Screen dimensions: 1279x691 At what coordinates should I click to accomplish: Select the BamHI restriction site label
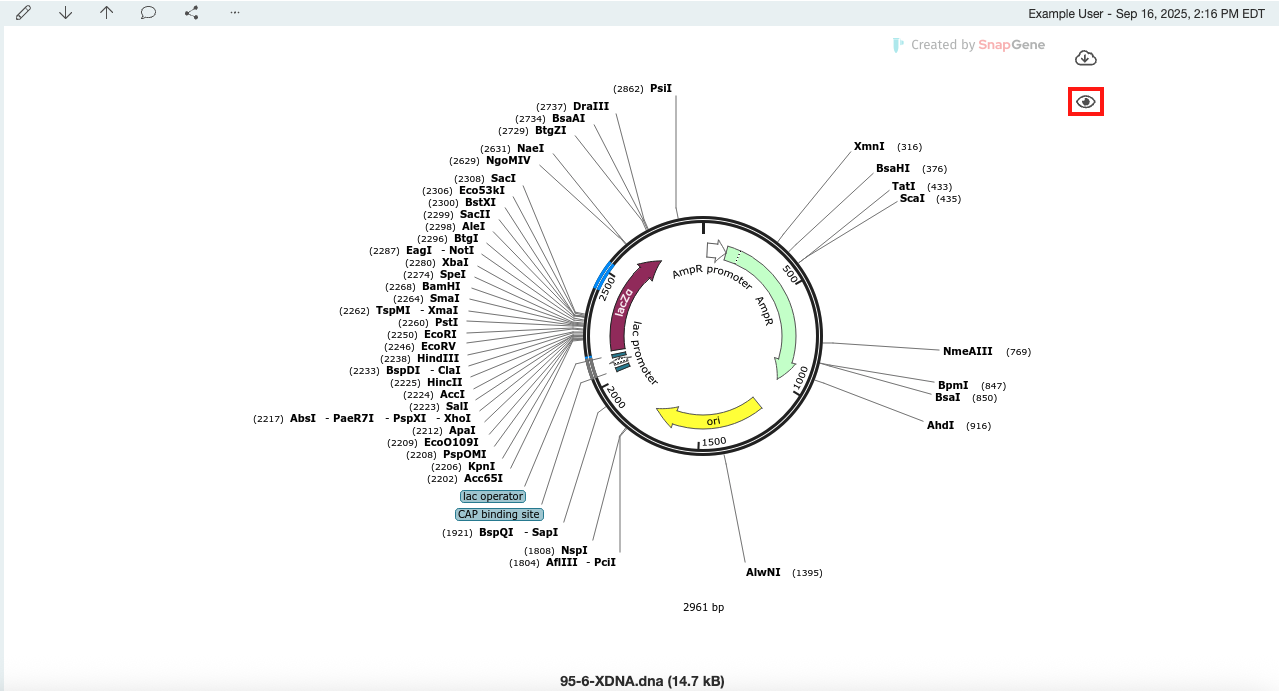coord(441,286)
